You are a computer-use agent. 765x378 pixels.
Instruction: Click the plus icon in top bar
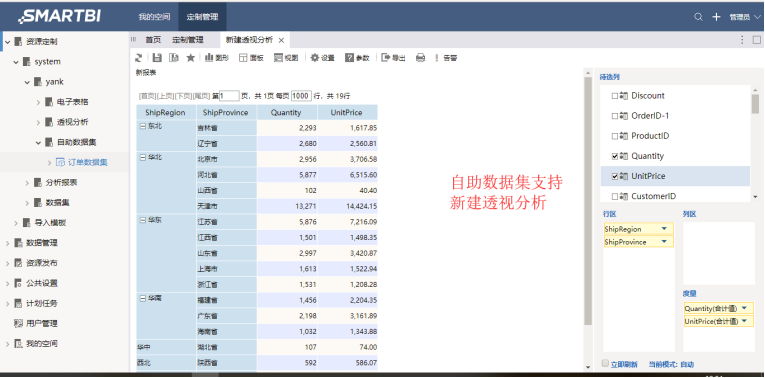tap(716, 17)
